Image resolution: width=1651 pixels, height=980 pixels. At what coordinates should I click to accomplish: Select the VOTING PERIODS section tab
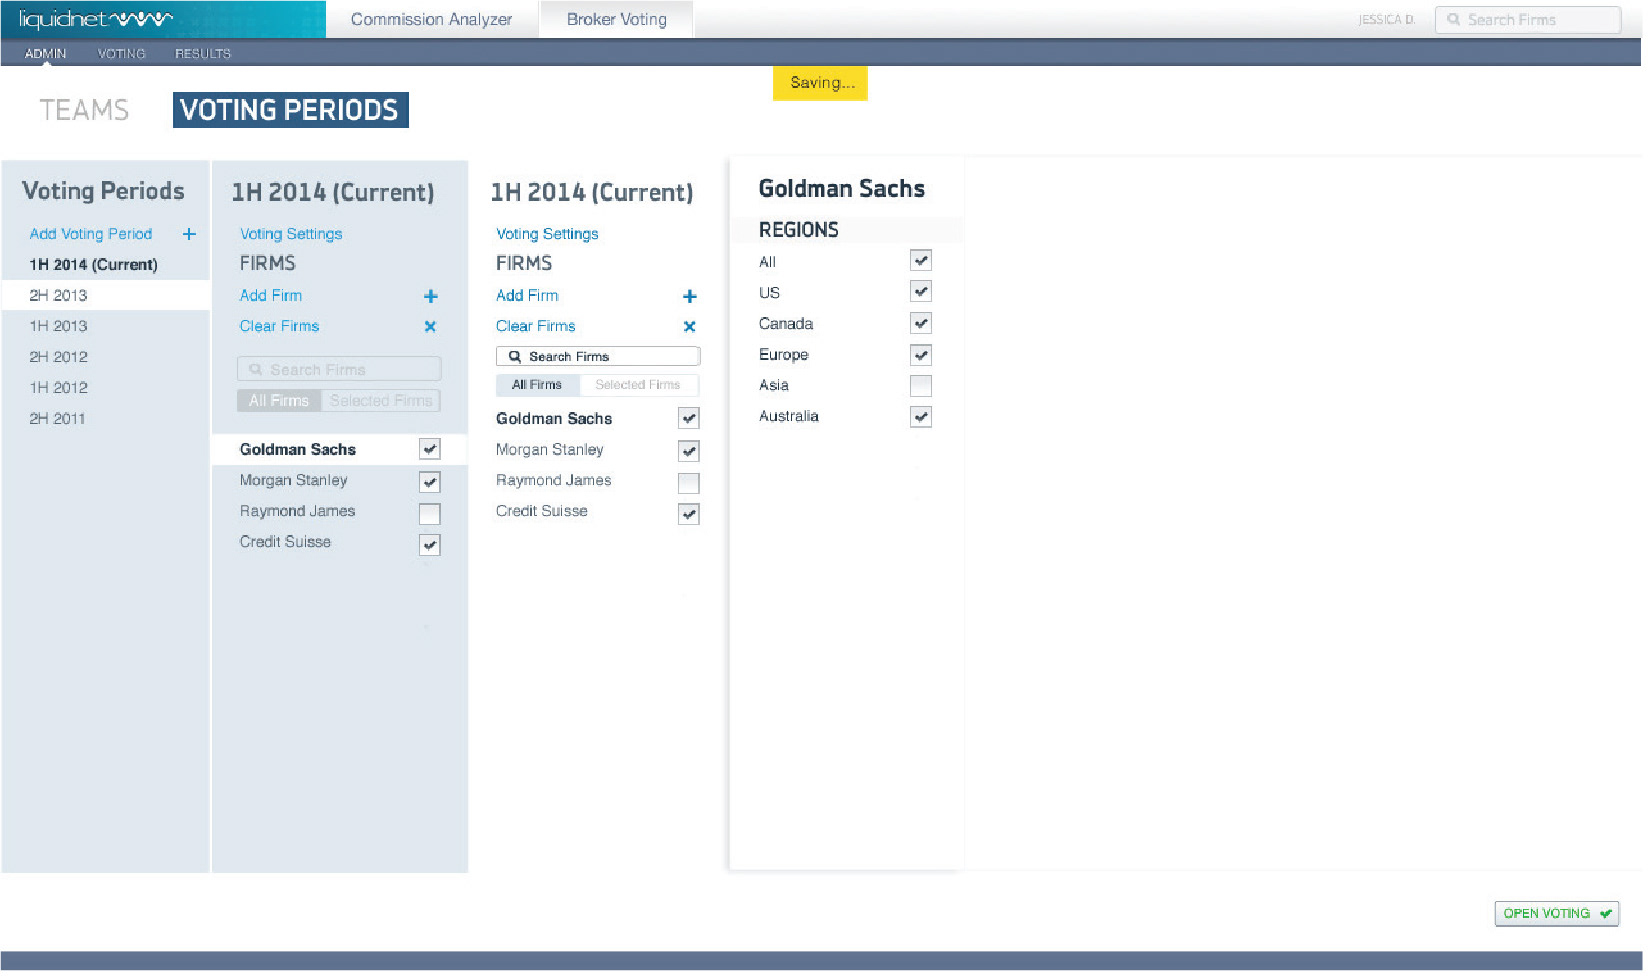tap(292, 111)
